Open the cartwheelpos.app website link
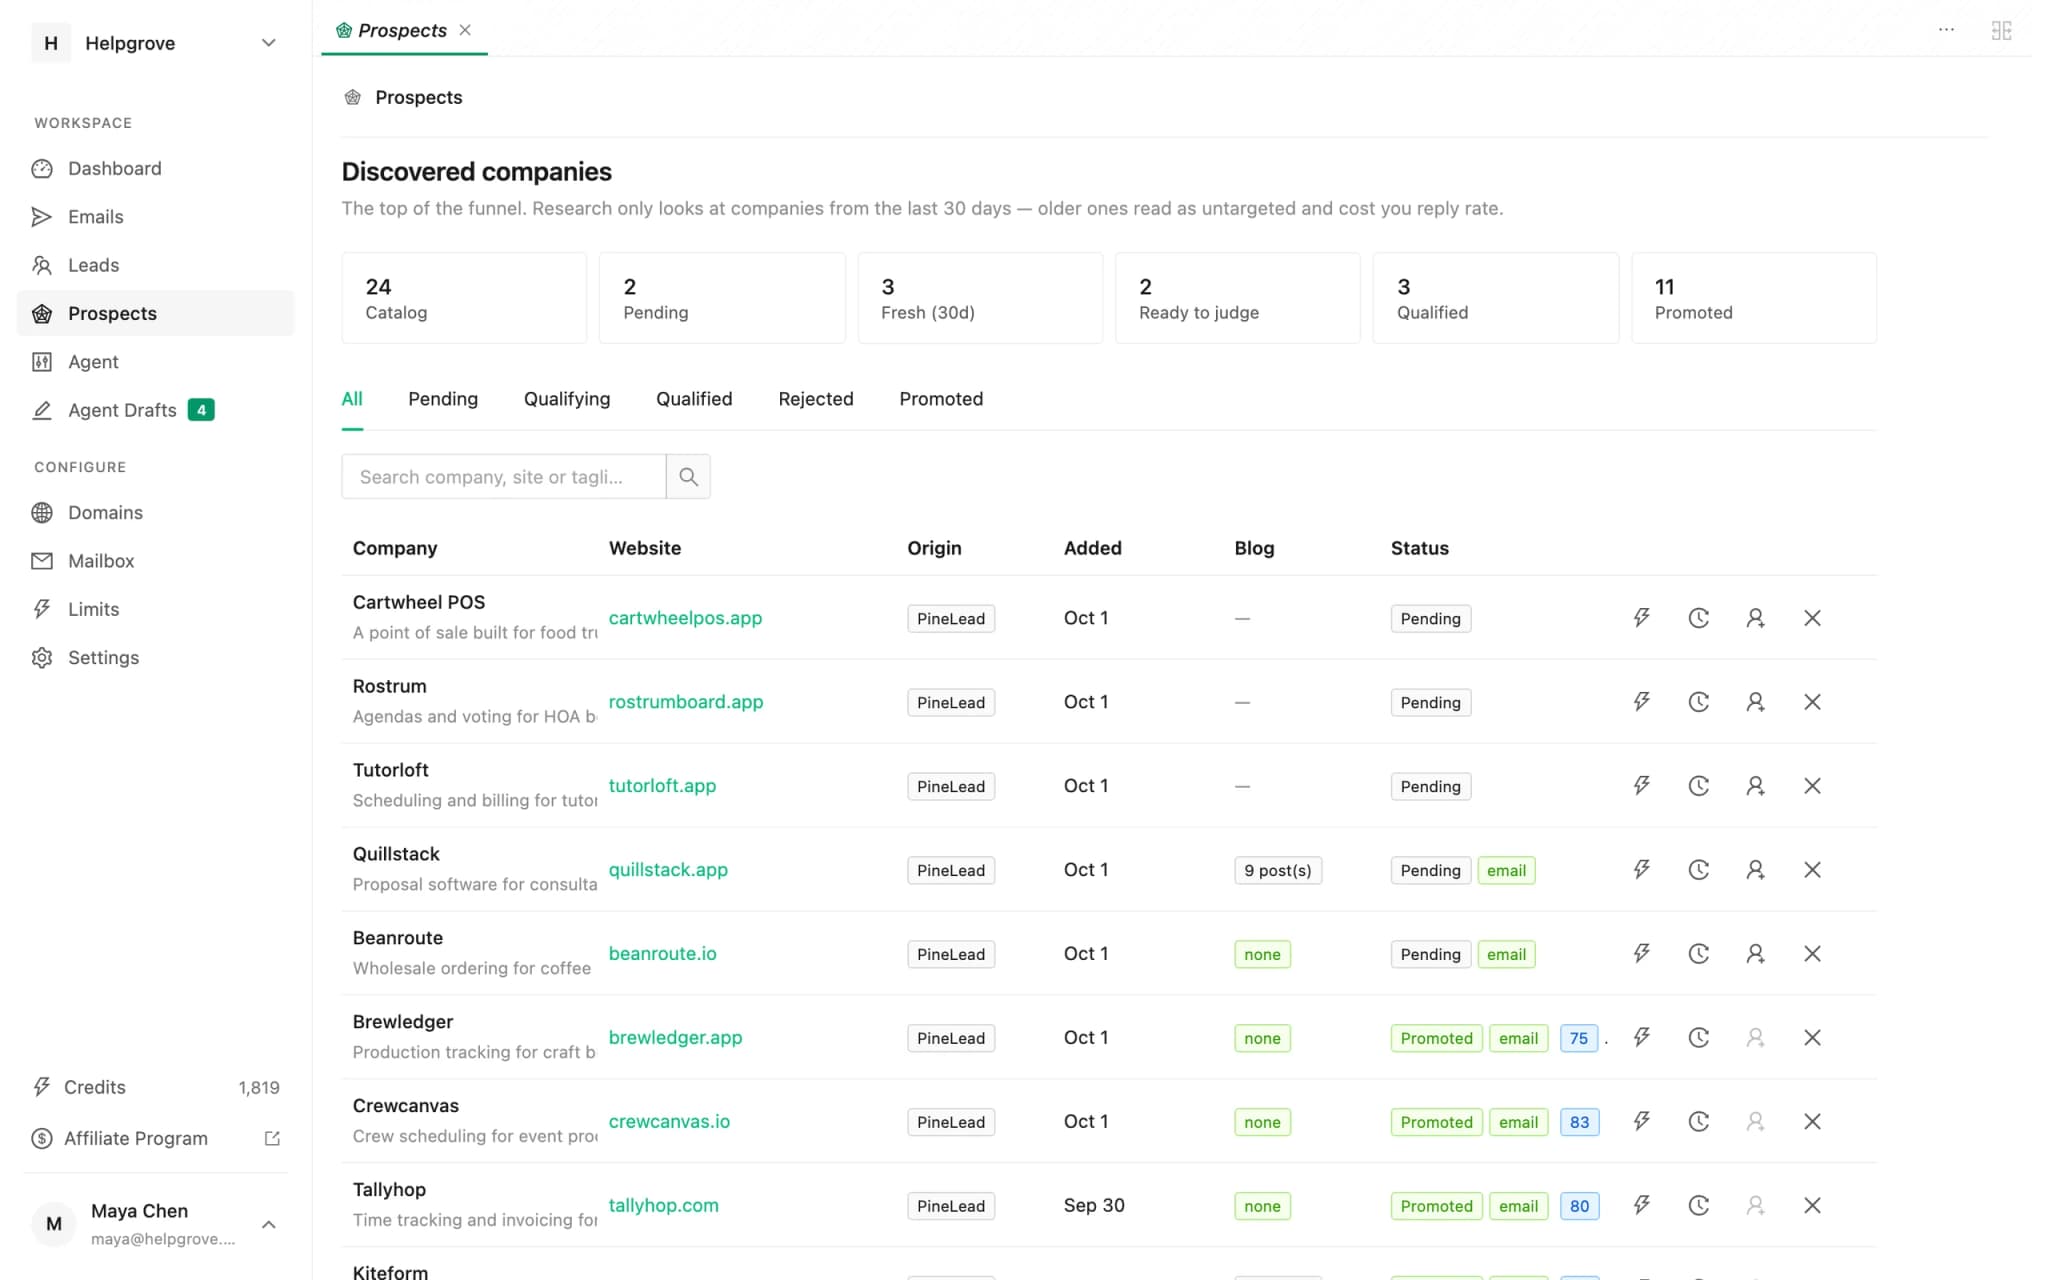This screenshot has height=1280, width=2048. click(685, 618)
